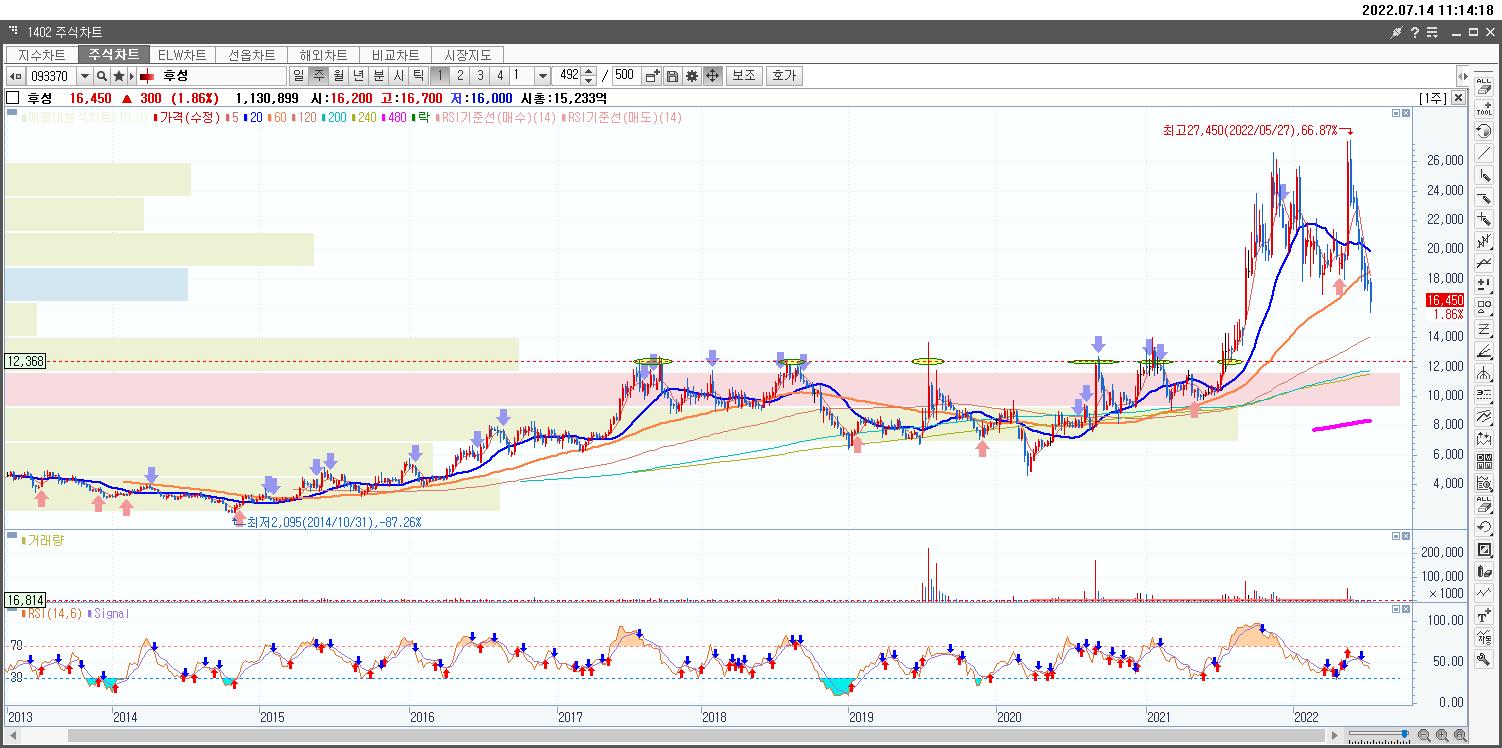Click the 보조 button

click(x=743, y=75)
